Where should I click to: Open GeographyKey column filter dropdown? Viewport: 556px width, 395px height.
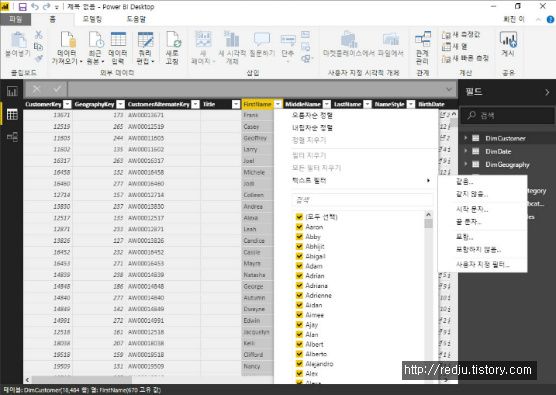[120, 104]
